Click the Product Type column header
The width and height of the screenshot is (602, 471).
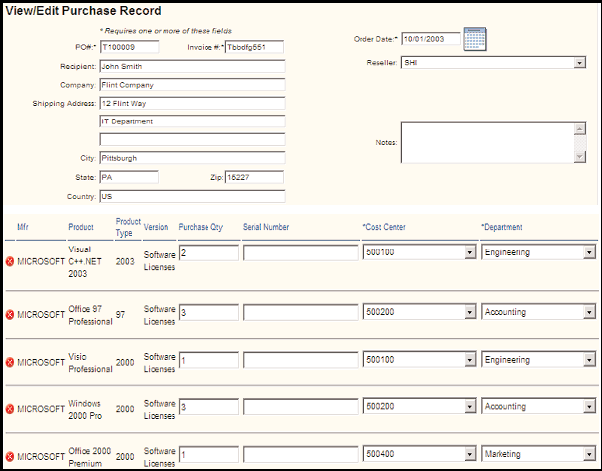pyautogui.click(x=128, y=227)
